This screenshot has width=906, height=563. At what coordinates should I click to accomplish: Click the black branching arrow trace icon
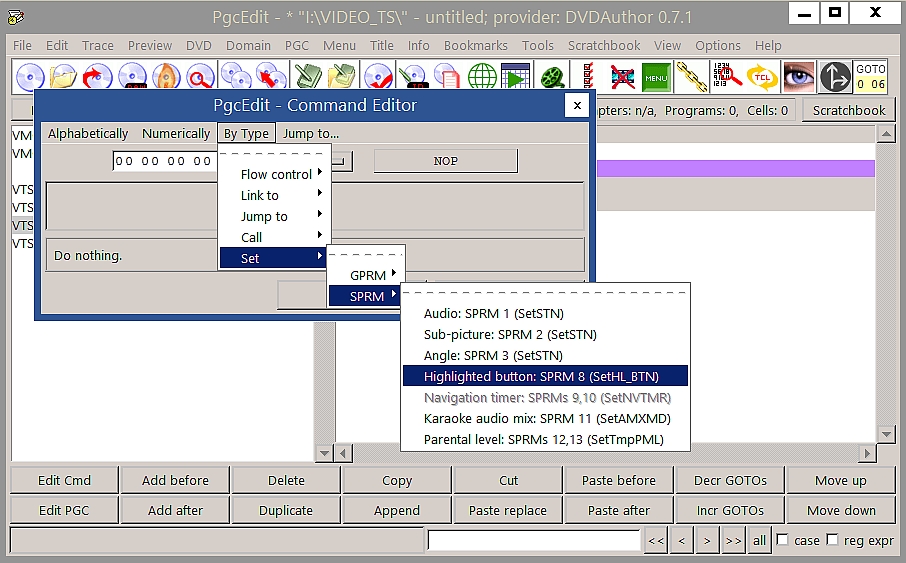835,77
